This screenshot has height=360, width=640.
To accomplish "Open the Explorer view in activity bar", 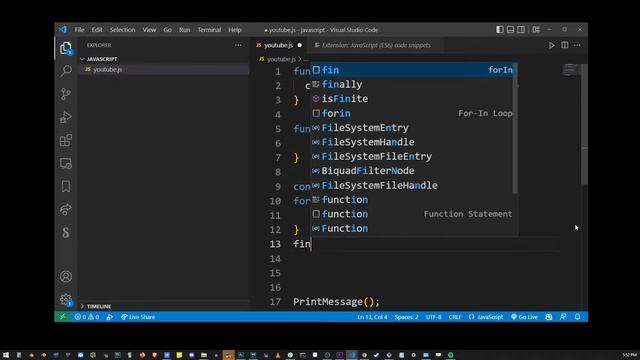I will tap(66, 48).
